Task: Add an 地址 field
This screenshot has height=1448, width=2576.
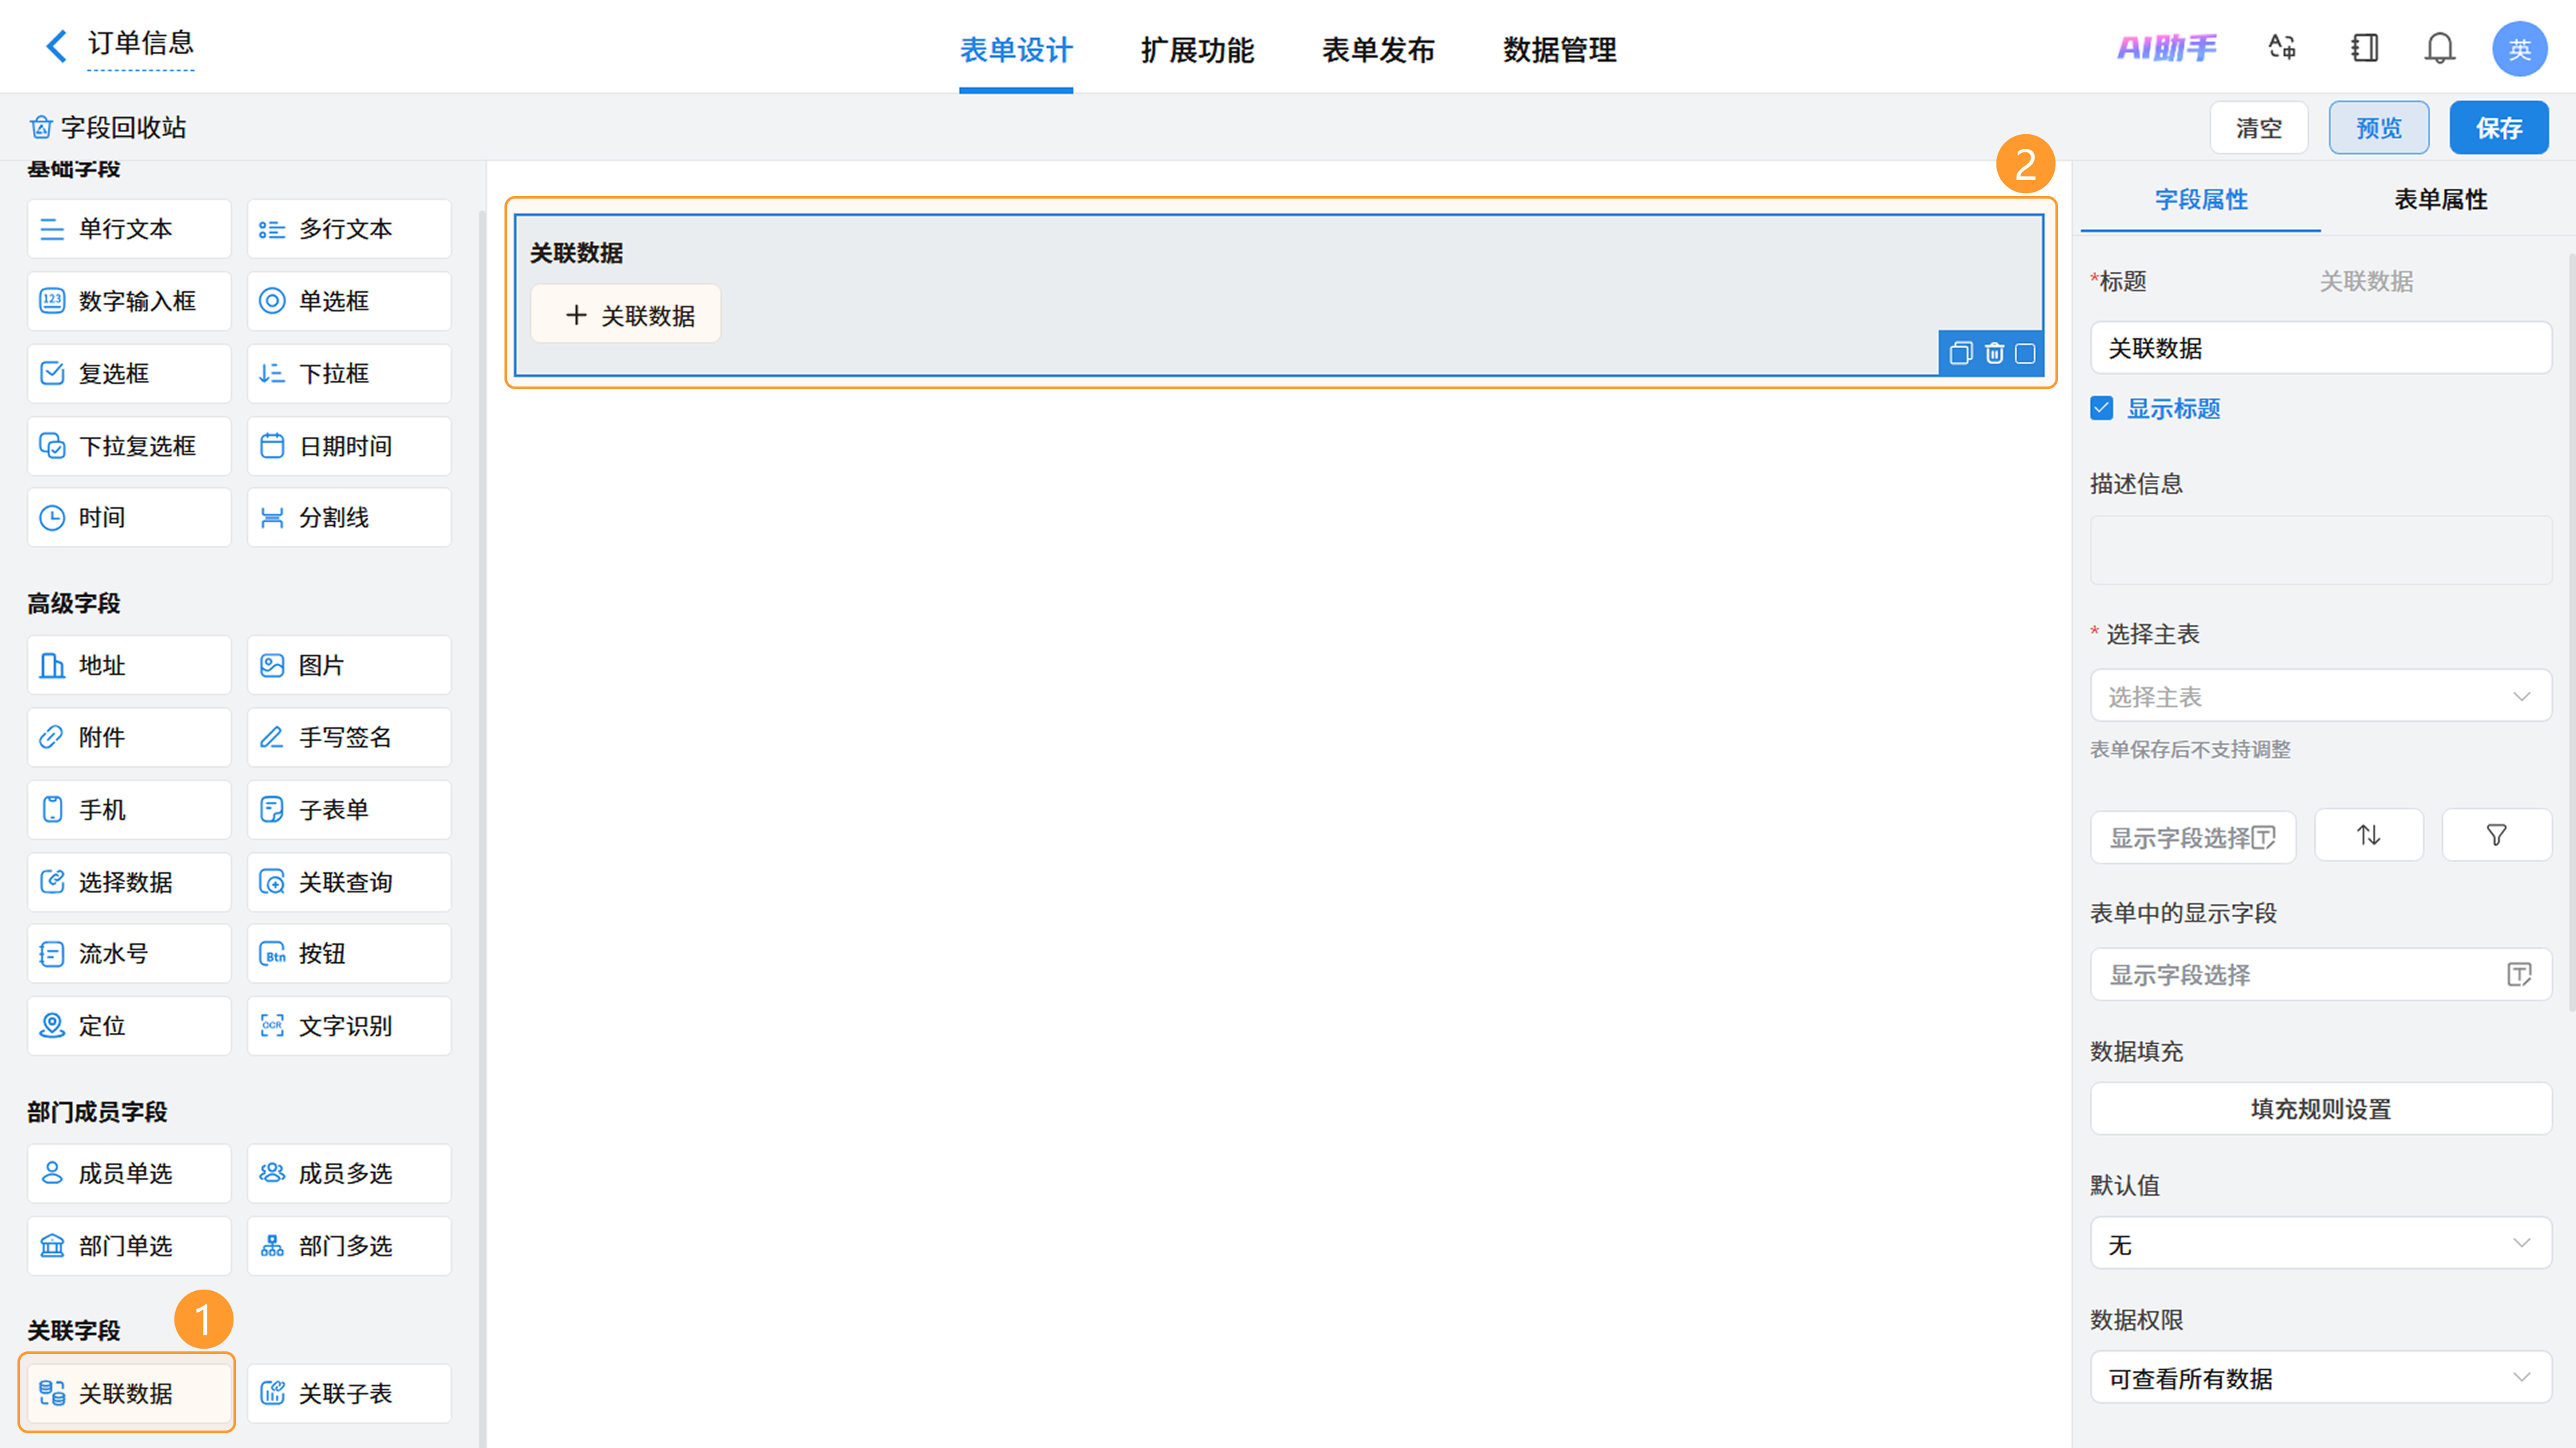Action: tap(129, 665)
